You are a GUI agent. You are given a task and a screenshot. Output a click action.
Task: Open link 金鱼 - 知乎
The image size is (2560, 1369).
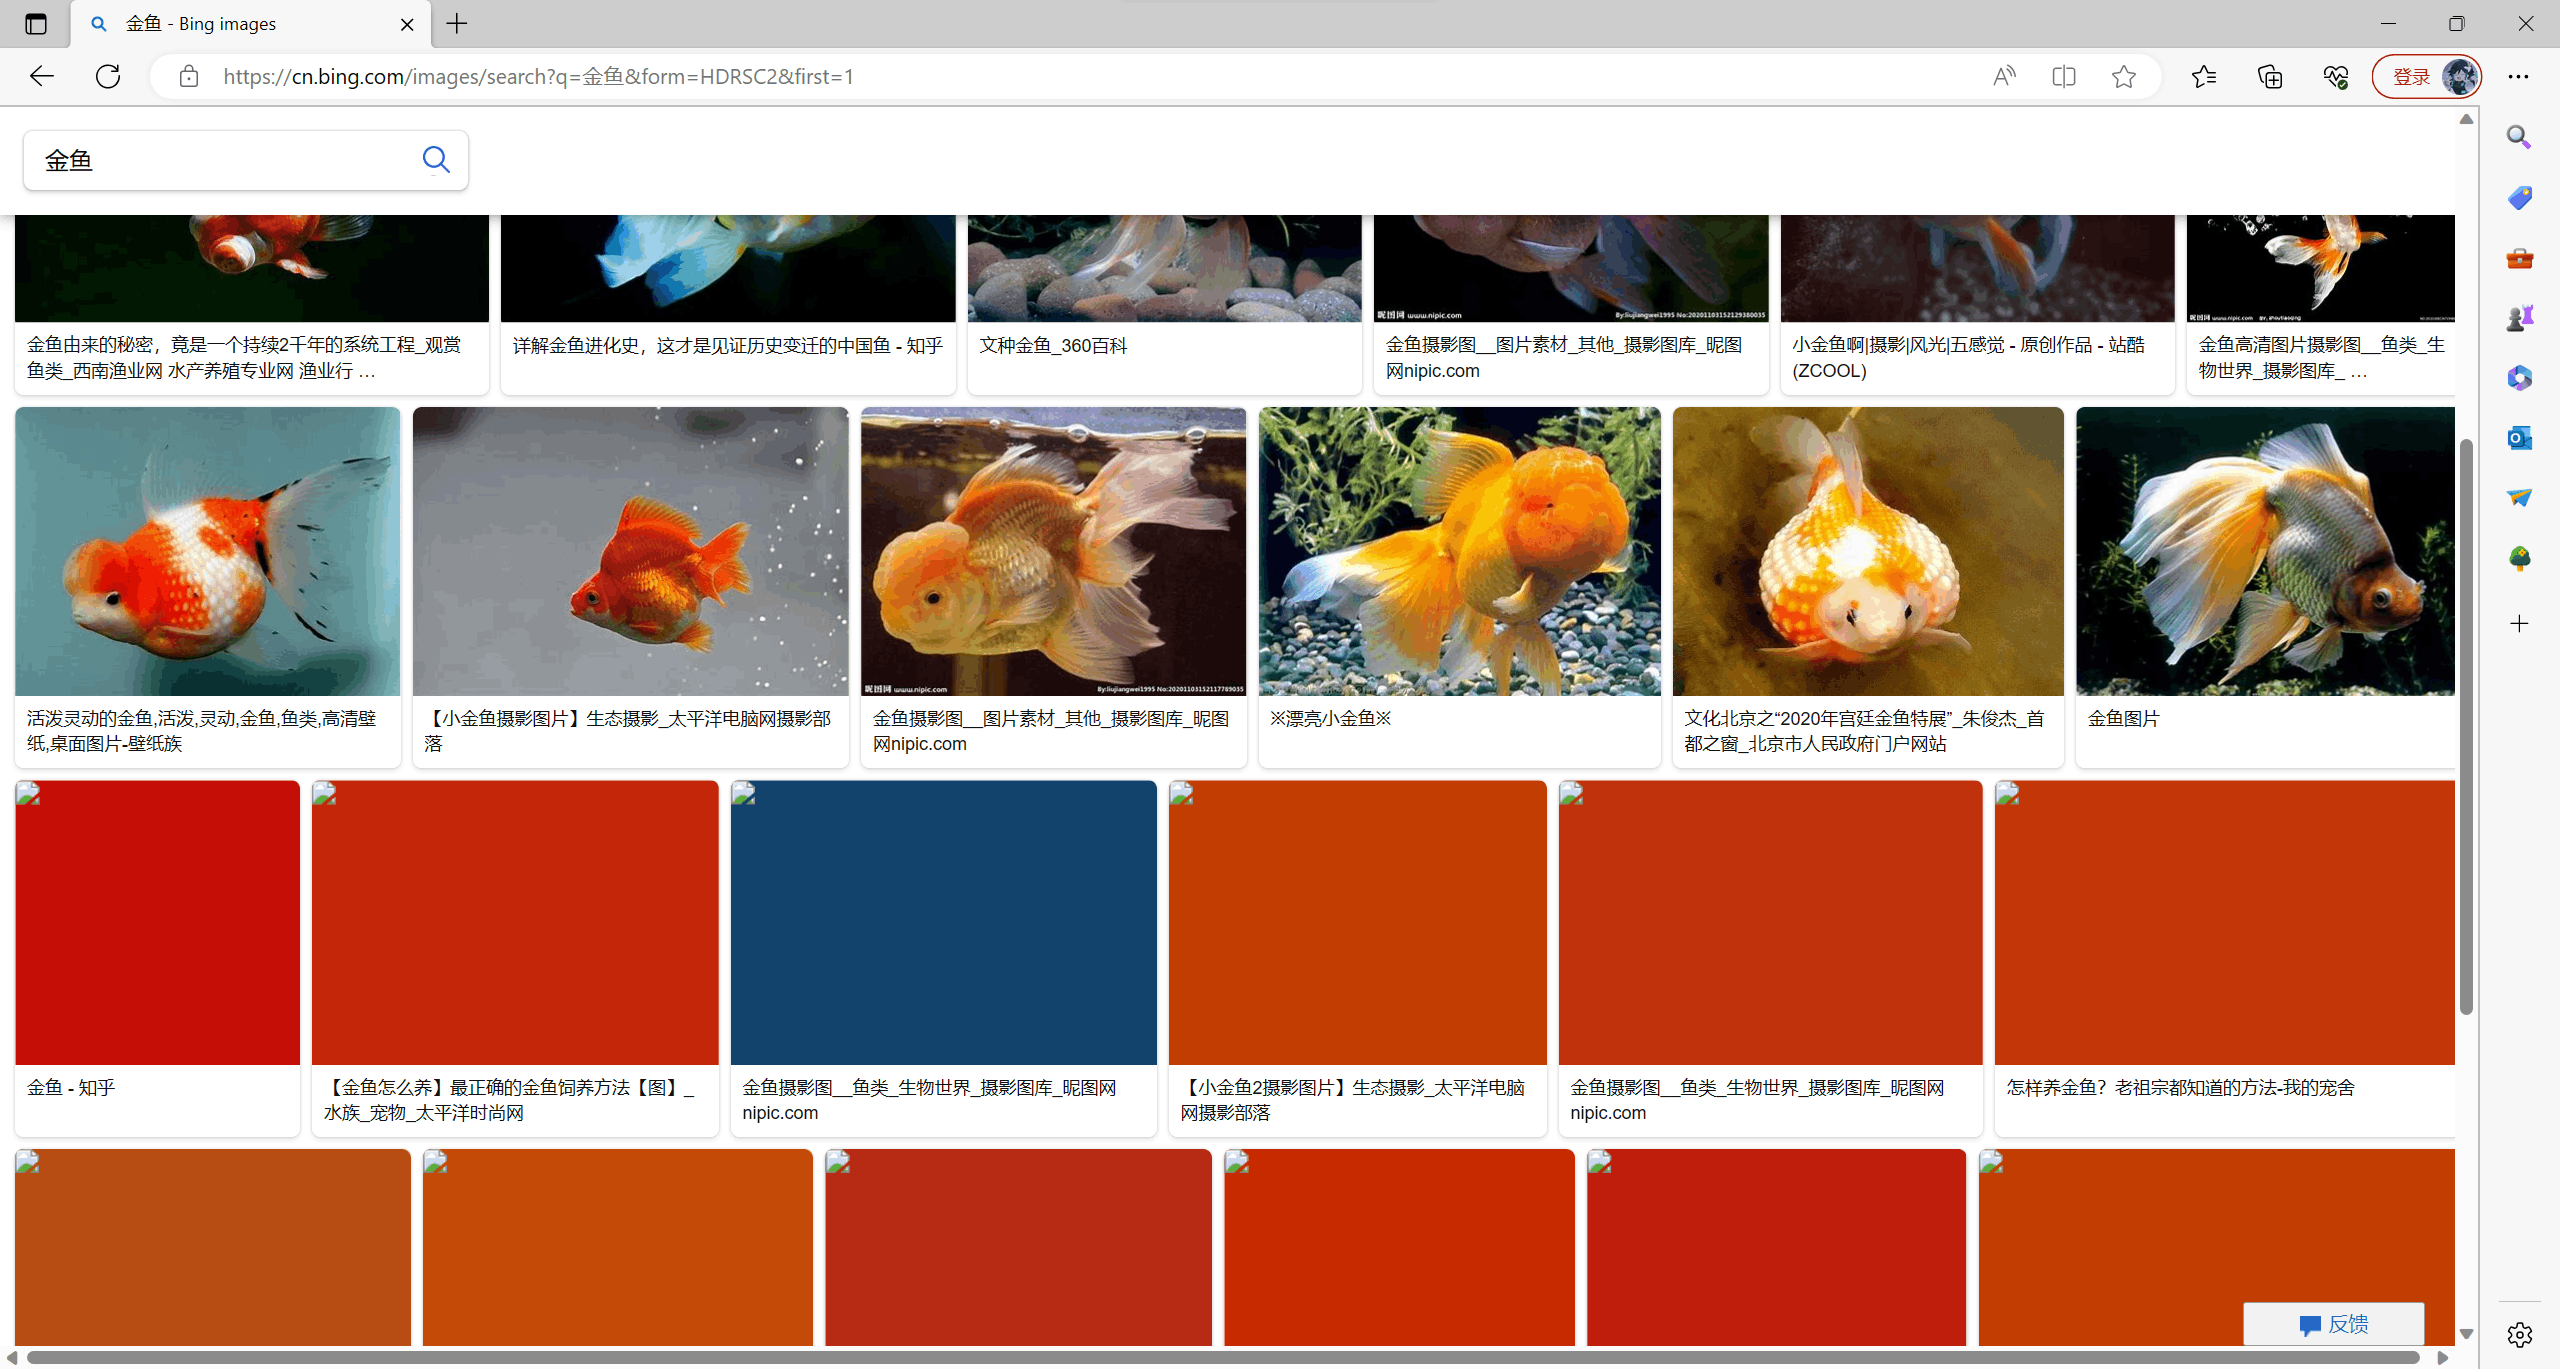[71, 1087]
